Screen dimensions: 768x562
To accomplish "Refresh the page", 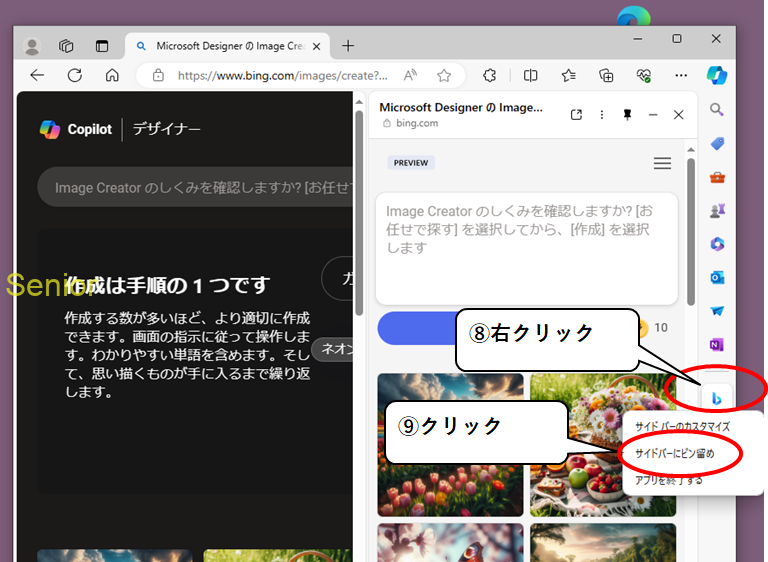I will 74,75.
